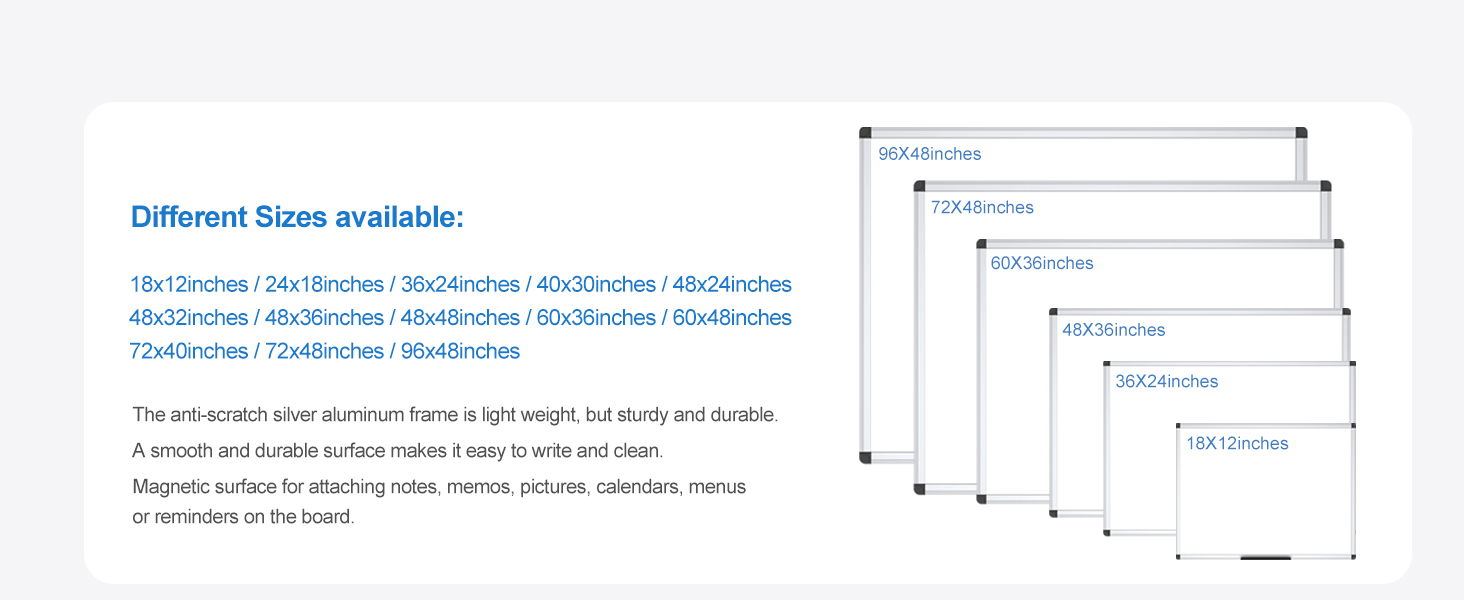
Task: Click the 48x24inches size text
Action: [x=732, y=285]
